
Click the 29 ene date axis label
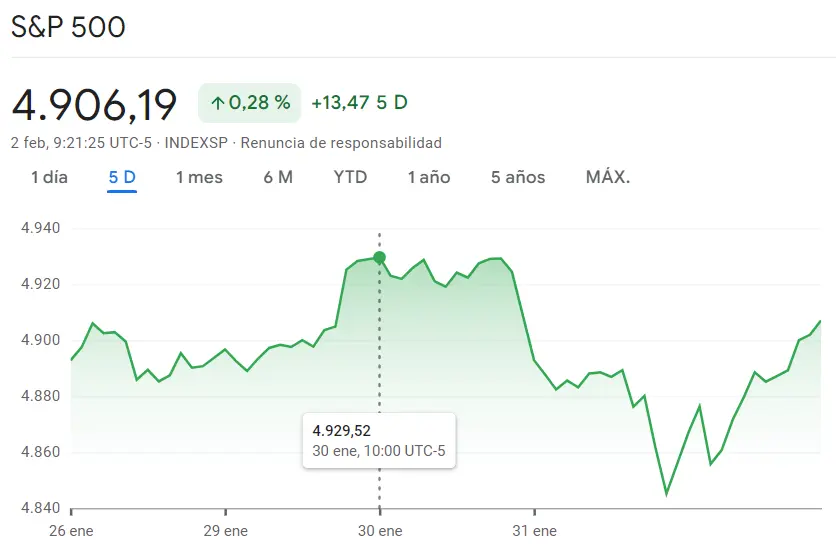click(225, 531)
